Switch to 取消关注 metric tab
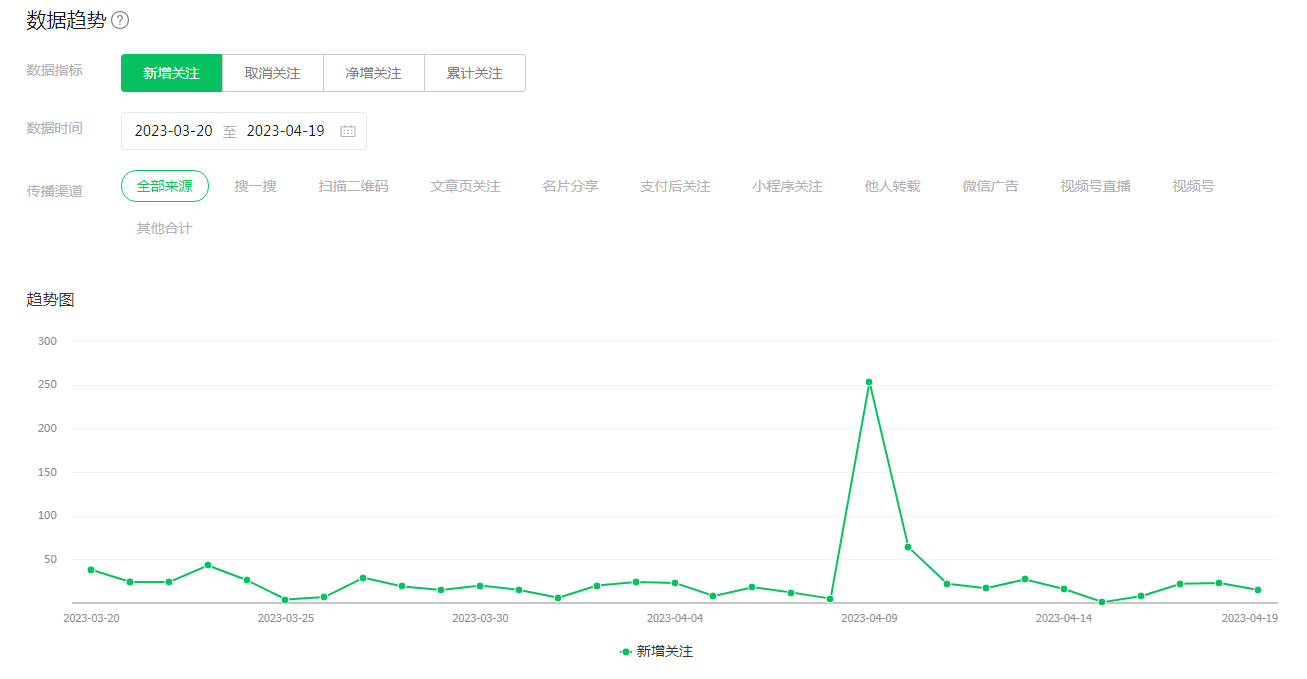 272,73
